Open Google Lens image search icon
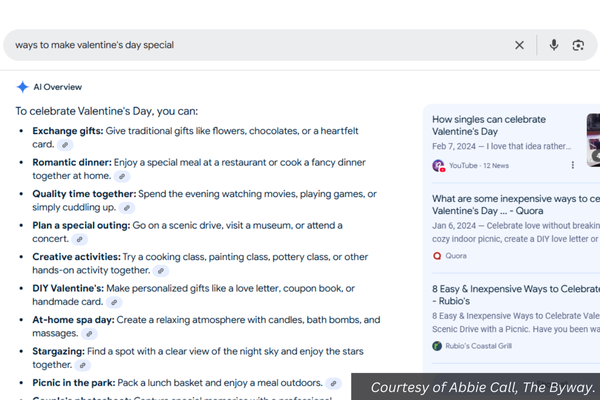 578,45
